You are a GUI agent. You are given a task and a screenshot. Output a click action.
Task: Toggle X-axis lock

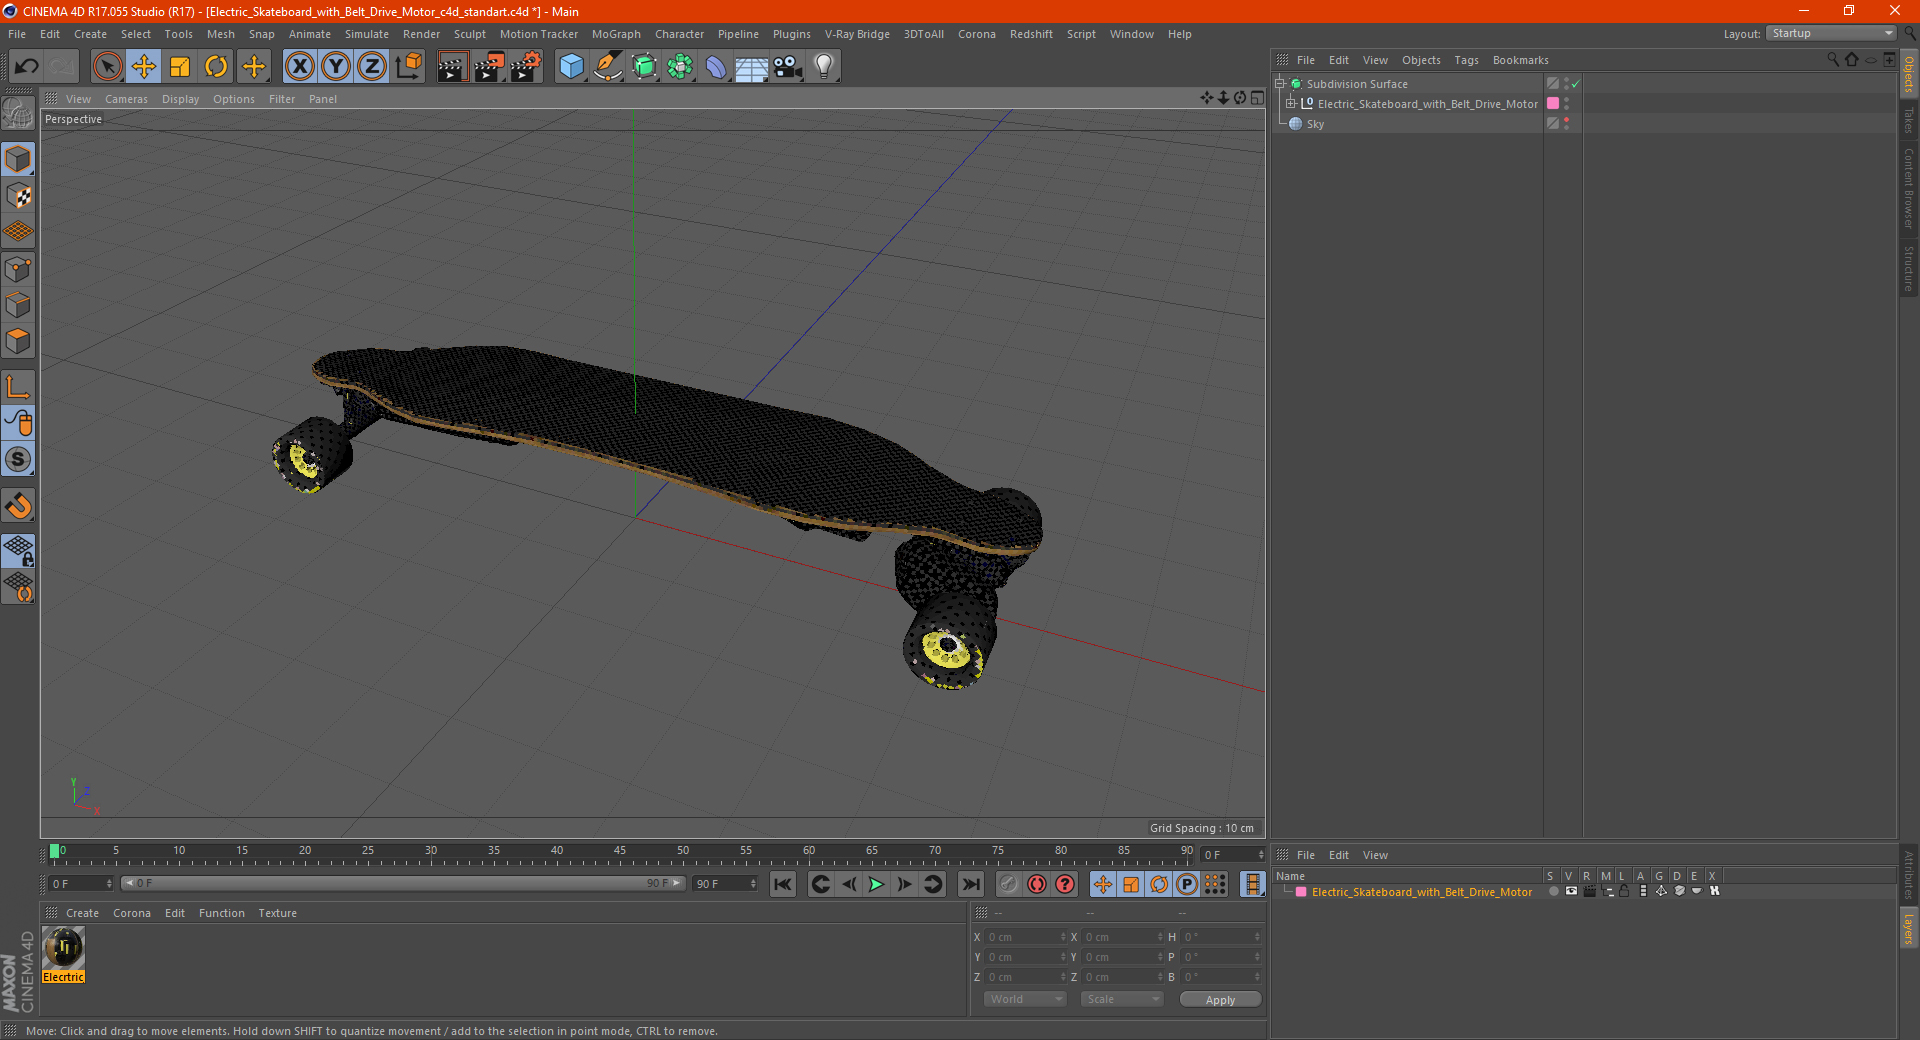[299, 67]
